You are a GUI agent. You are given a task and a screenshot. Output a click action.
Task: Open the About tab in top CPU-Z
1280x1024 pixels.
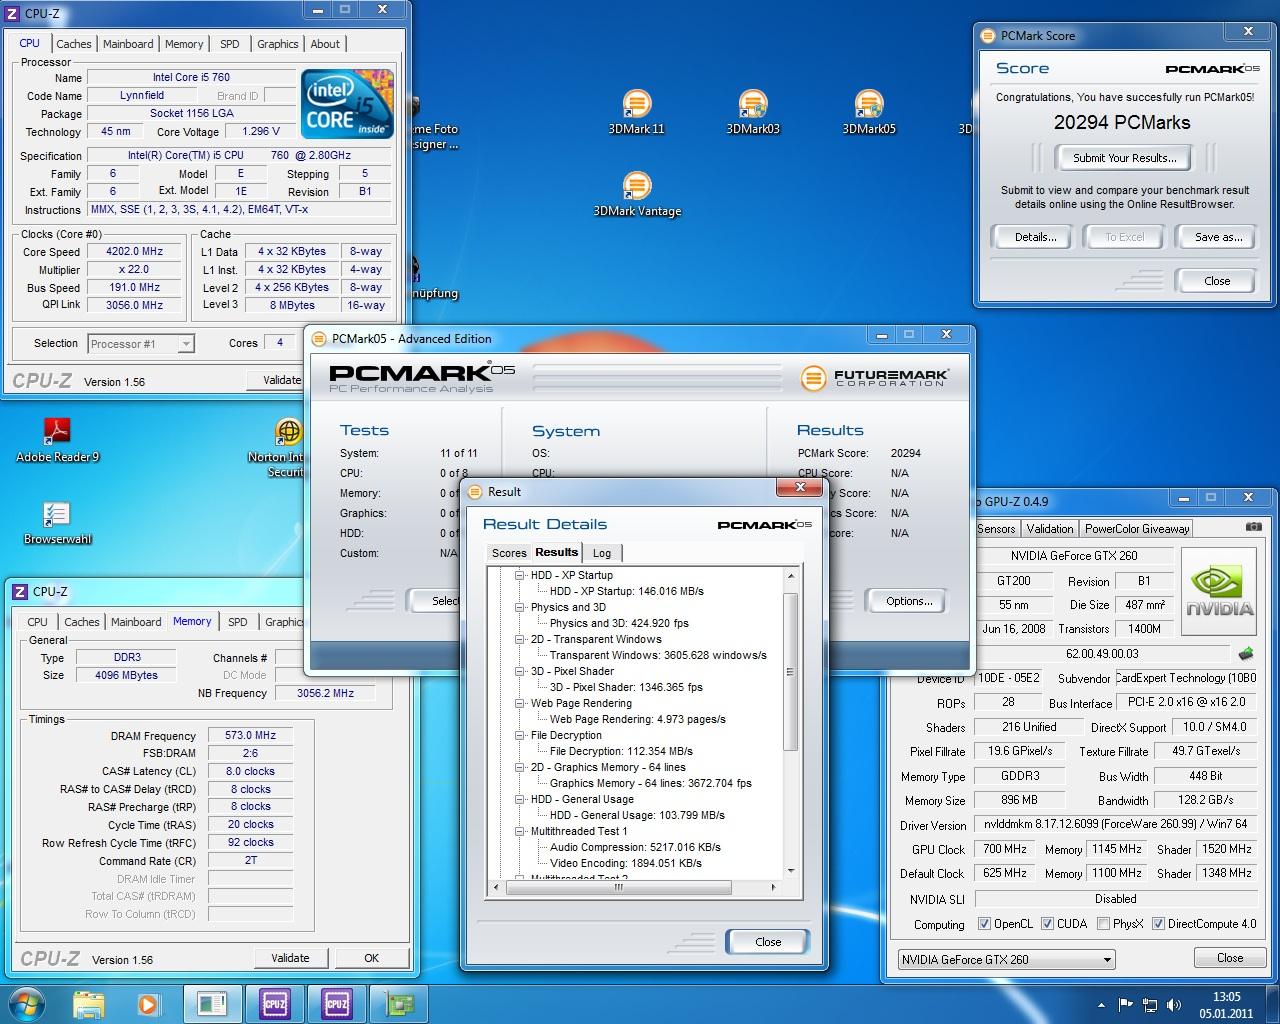coord(325,44)
